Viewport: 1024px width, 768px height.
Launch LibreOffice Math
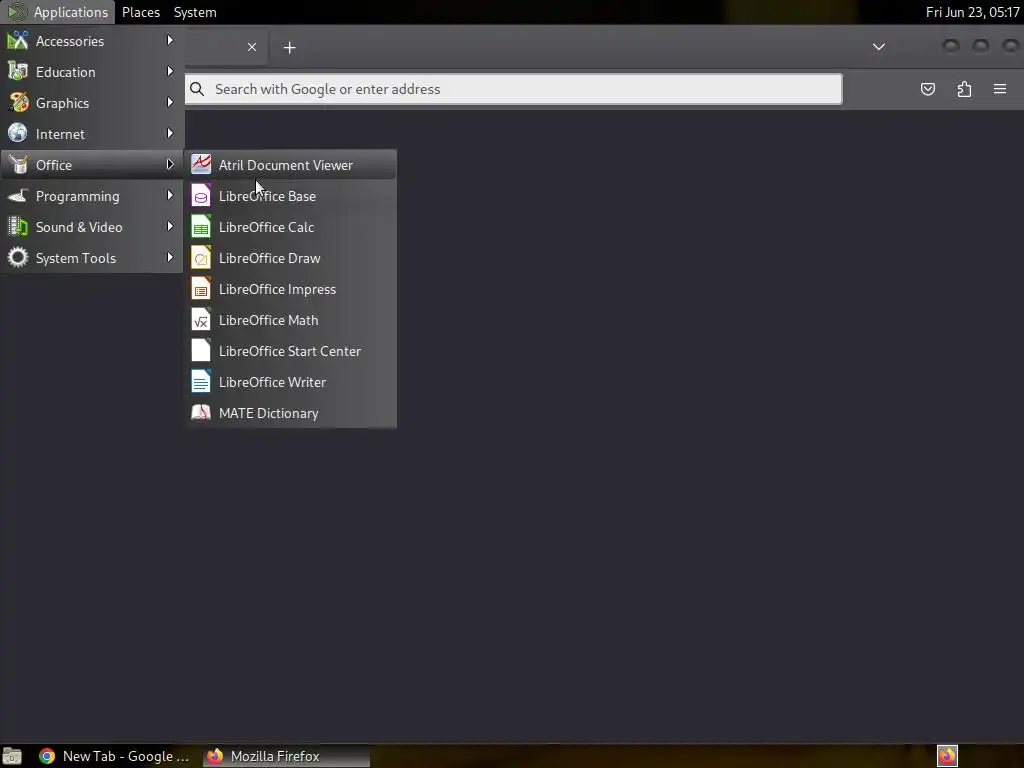pyautogui.click(x=291, y=320)
